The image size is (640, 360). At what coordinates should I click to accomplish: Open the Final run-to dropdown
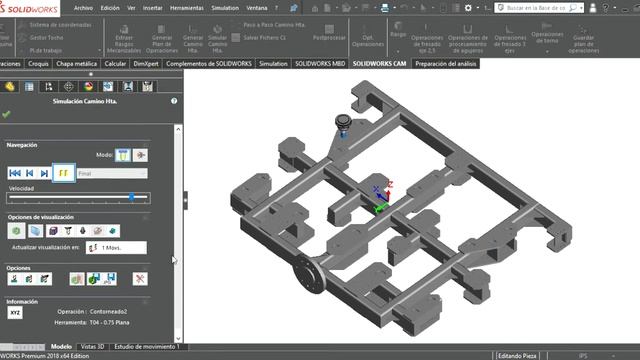[x=112, y=173]
